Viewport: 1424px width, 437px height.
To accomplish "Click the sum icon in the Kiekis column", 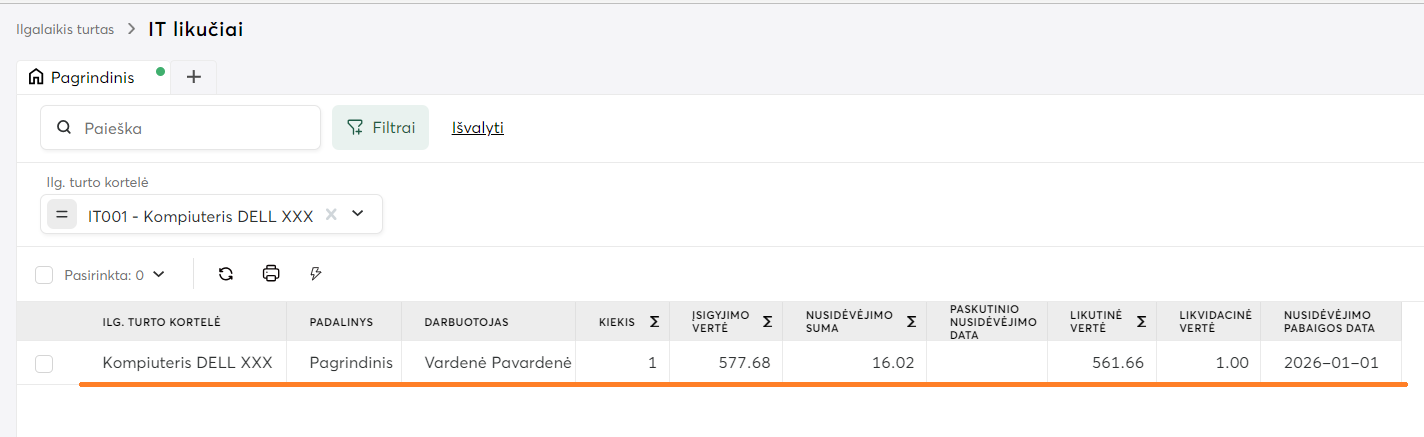I will [654, 322].
